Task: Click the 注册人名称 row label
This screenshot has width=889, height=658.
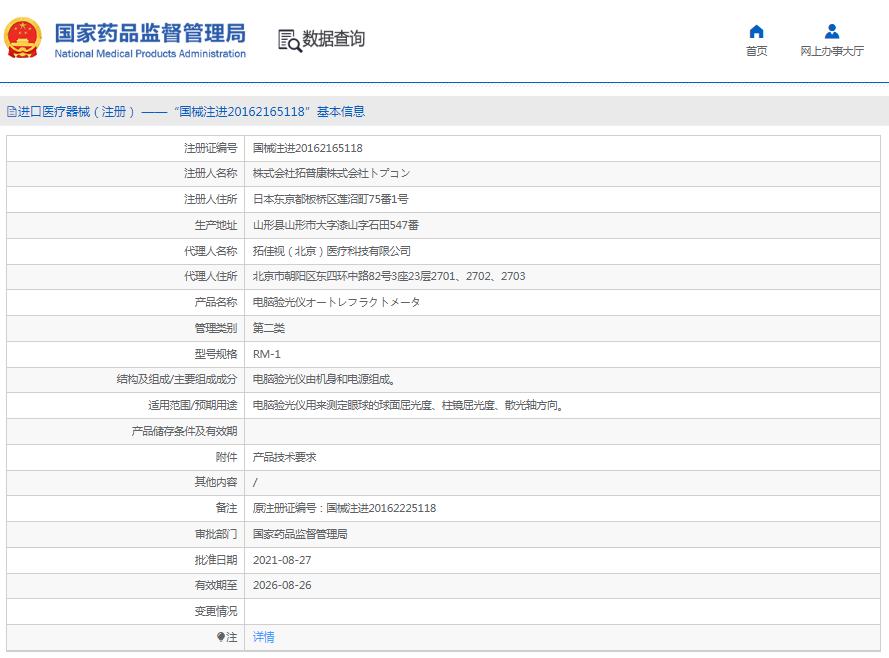Action: (210, 173)
